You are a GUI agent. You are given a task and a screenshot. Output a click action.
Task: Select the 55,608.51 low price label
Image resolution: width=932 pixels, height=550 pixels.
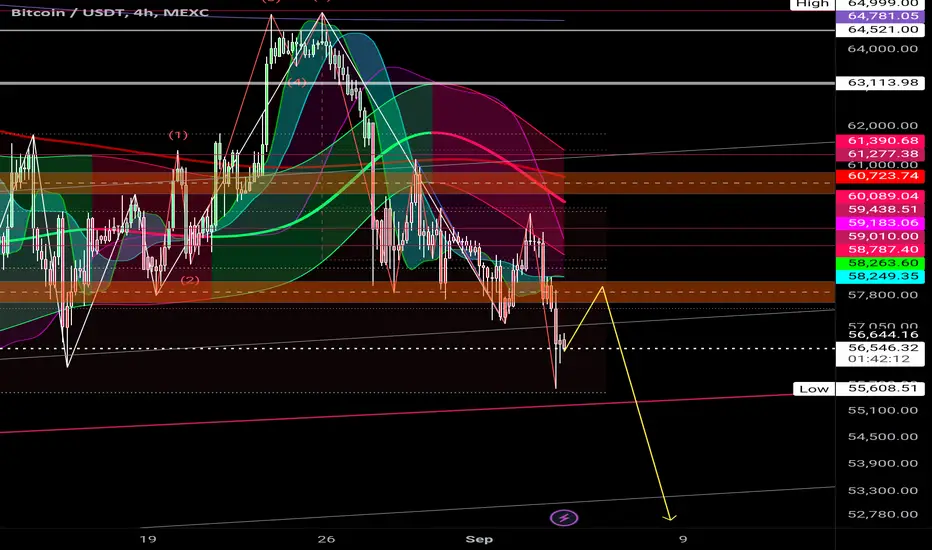point(880,388)
